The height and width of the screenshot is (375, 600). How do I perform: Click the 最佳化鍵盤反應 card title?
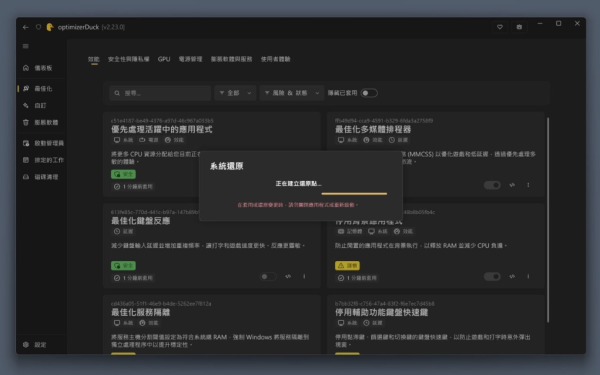click(140, 221)
